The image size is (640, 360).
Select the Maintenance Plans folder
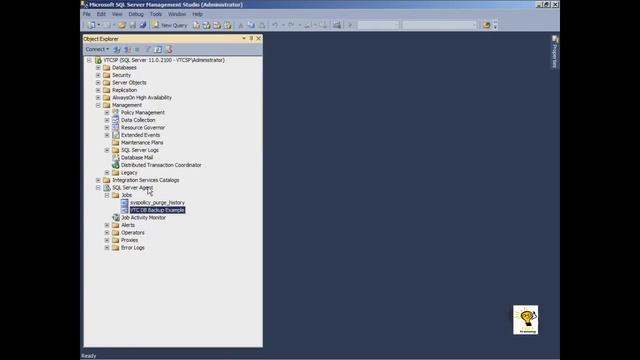(x=142, y=143)
